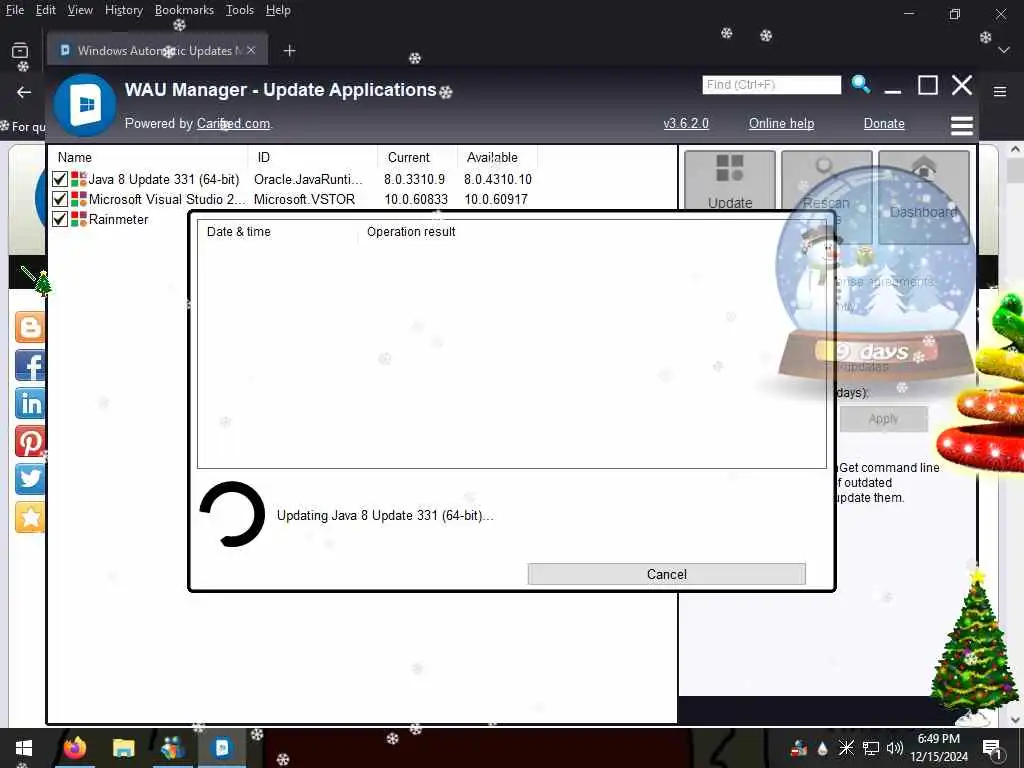Click the Find (Ctrl+F) search field

[x=771, y=85]
